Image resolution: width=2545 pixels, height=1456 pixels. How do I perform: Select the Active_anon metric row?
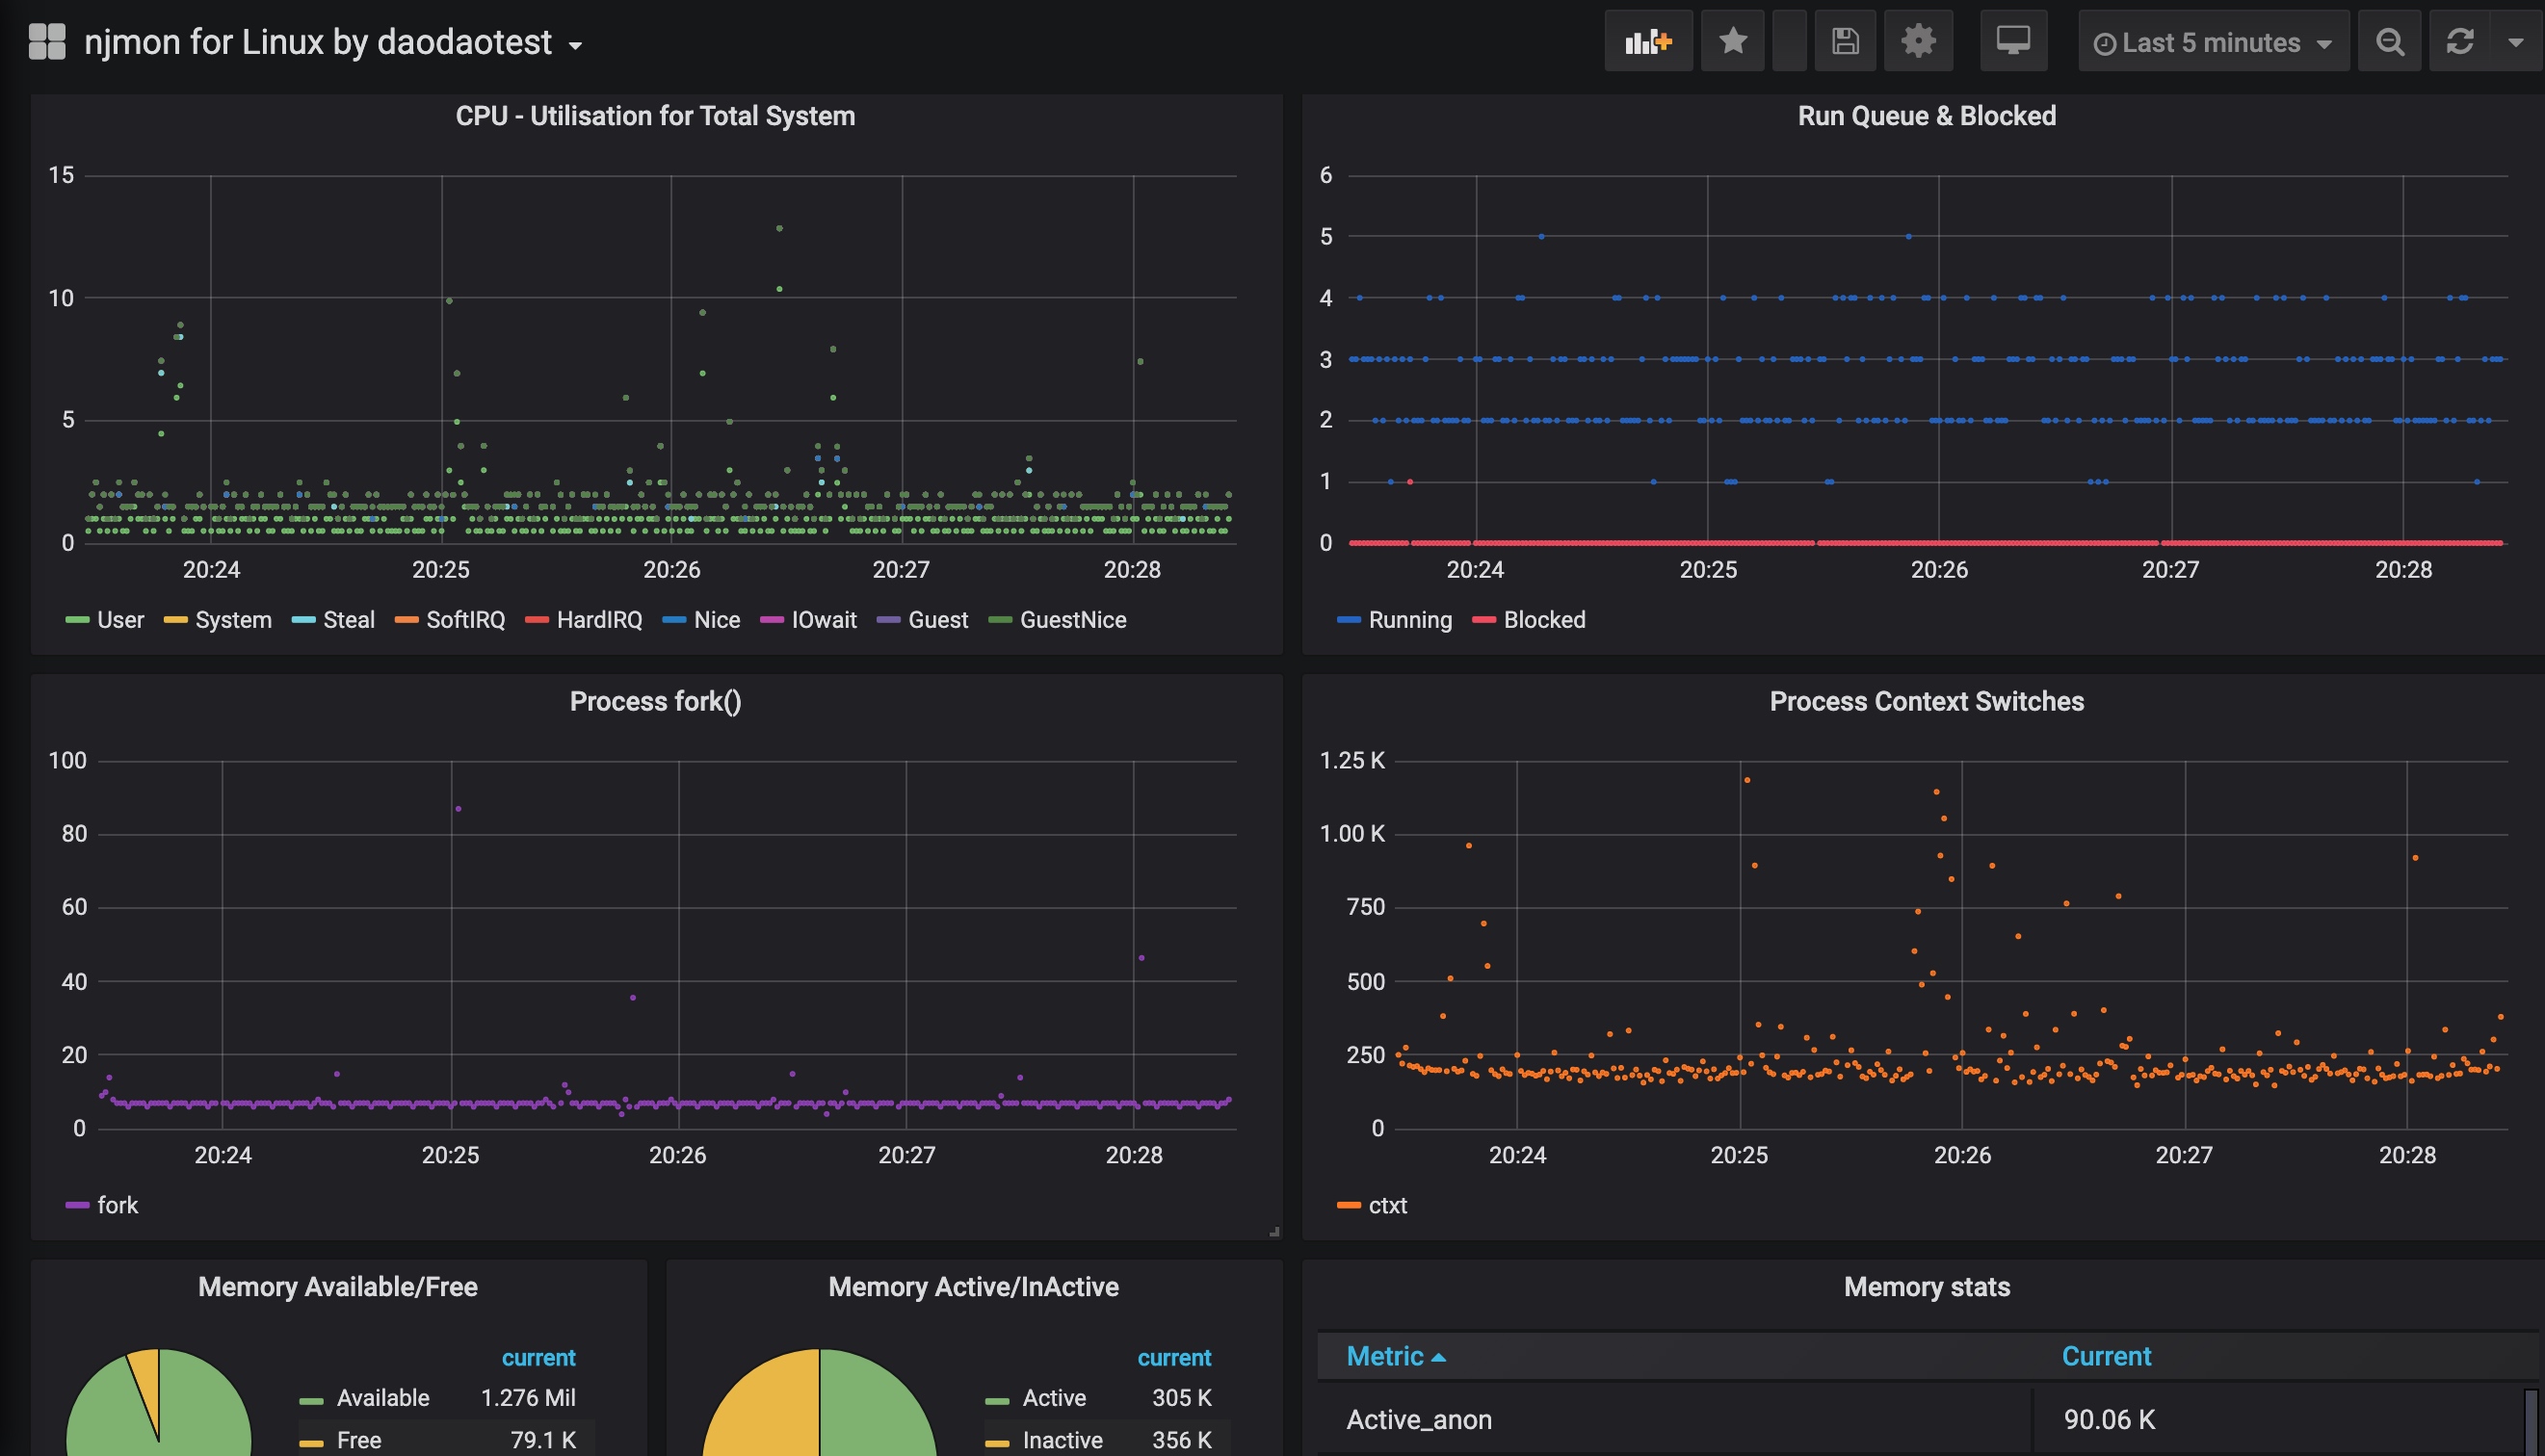[x=1419, y=1419]
